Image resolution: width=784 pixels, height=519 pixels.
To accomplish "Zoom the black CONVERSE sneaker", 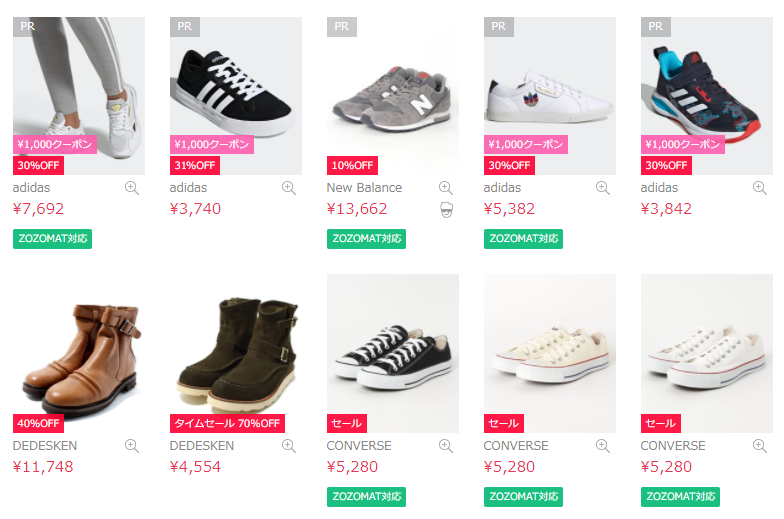I will coord(446,446).
